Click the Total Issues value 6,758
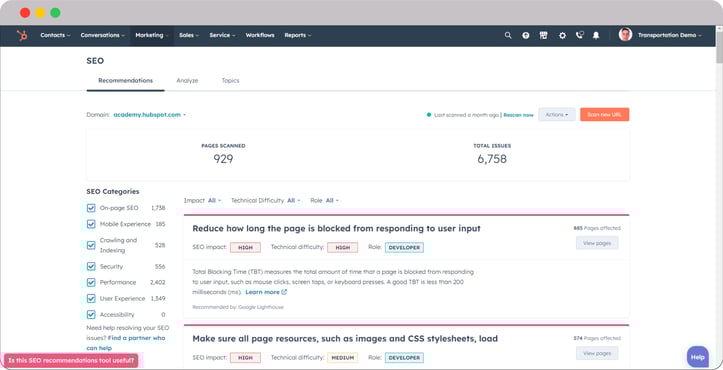 [492, 159]
